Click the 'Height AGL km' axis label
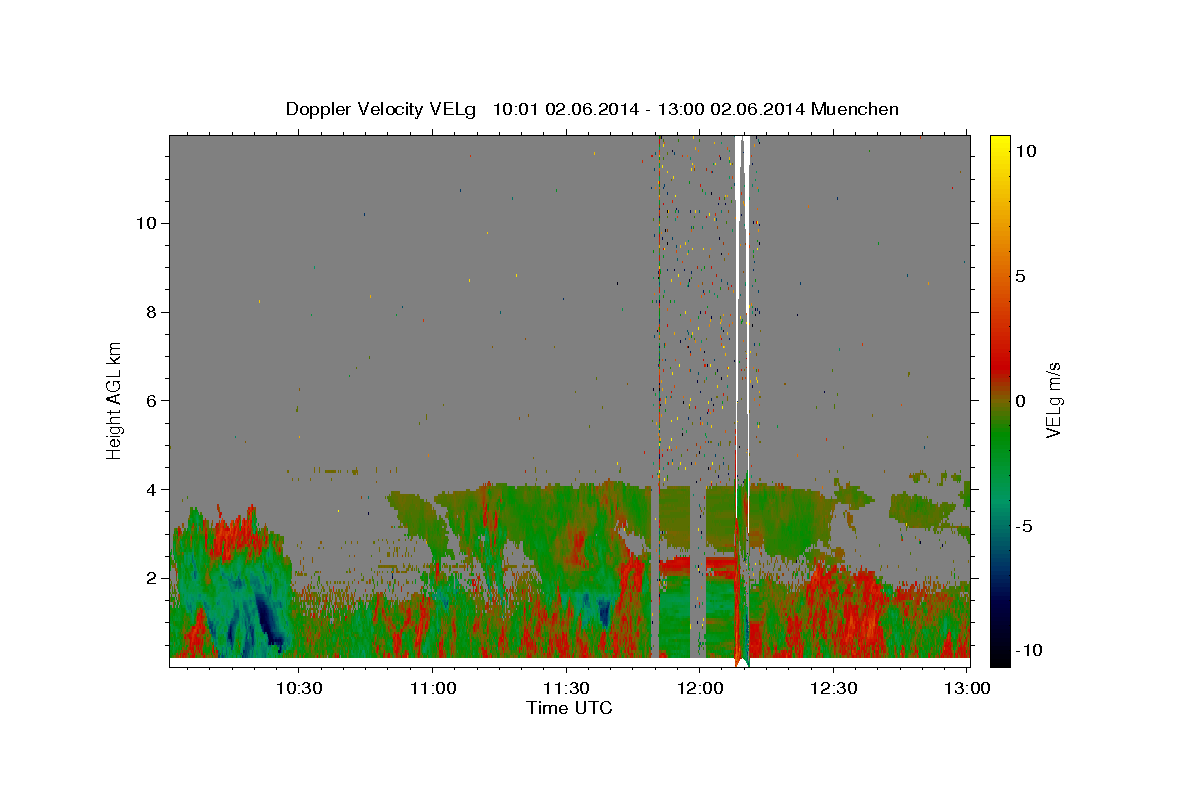Screen dimensions: 1200x800 pyautogui.click(x=115, y=400)
